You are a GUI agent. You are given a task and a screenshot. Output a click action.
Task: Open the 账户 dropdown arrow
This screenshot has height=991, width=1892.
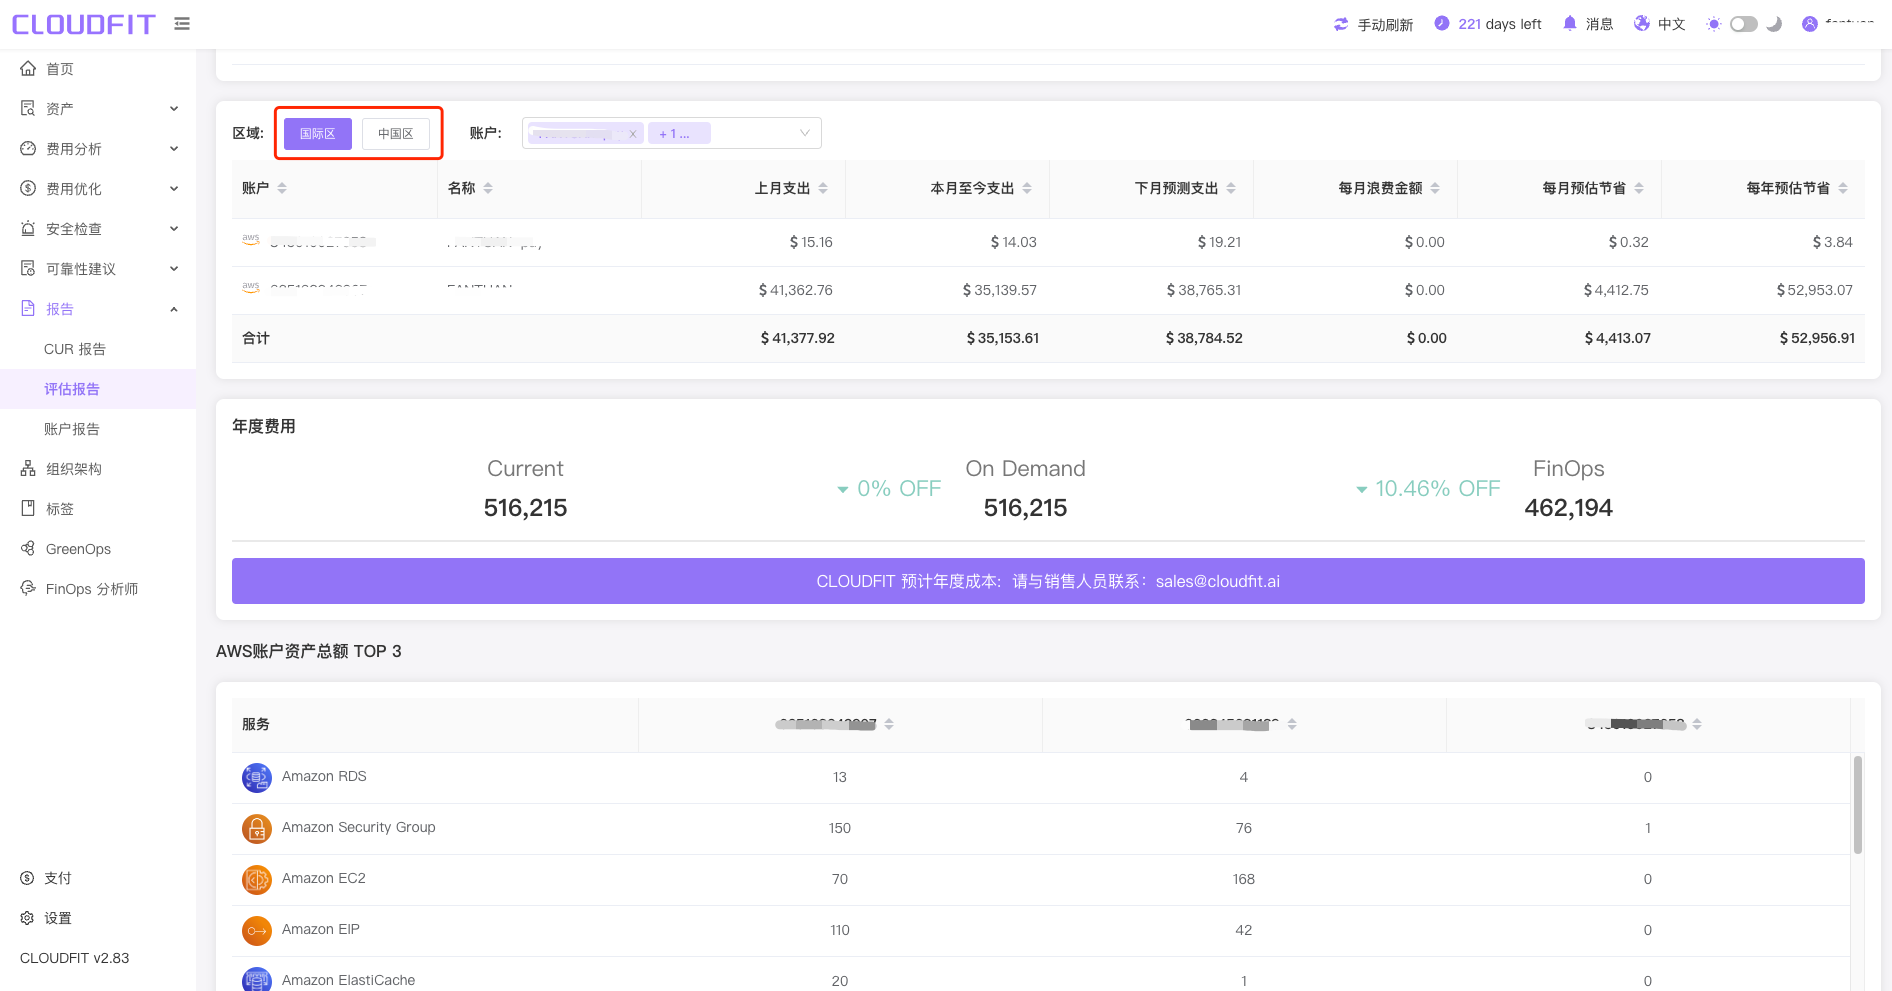click(804, 133)
